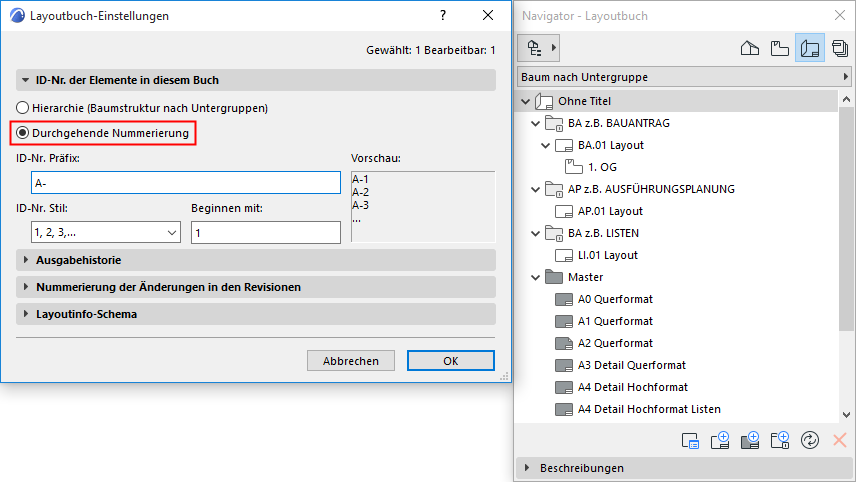This screenshot has width=856, height=482.
Task: Open the Publisher Sets icon
Action: (838, 47)
